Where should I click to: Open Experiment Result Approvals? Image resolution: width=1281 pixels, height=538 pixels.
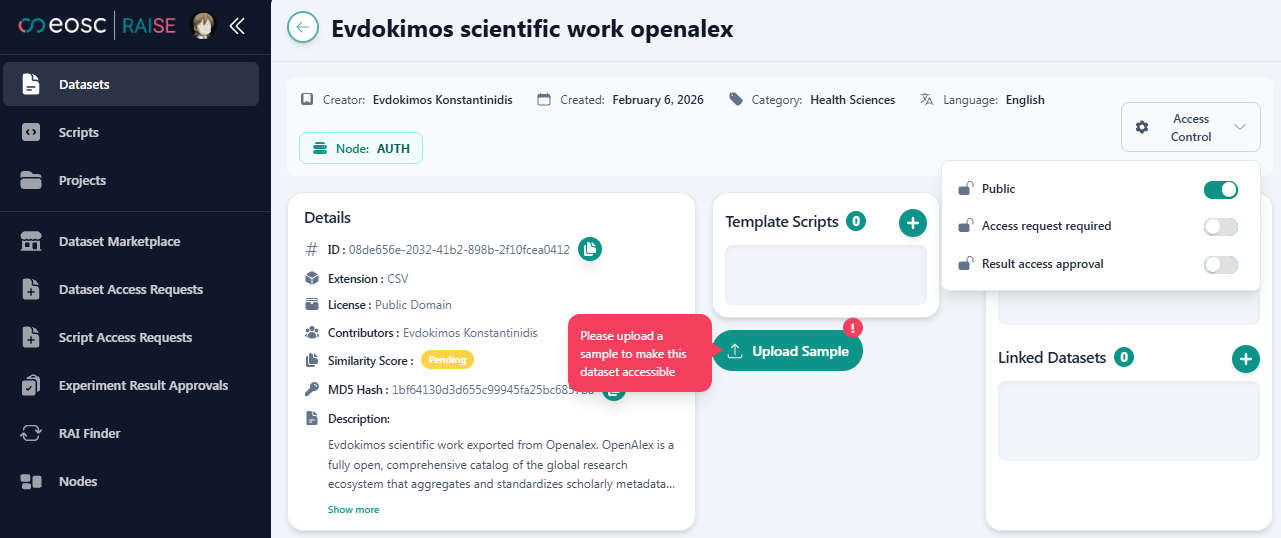tap(143, 386)
